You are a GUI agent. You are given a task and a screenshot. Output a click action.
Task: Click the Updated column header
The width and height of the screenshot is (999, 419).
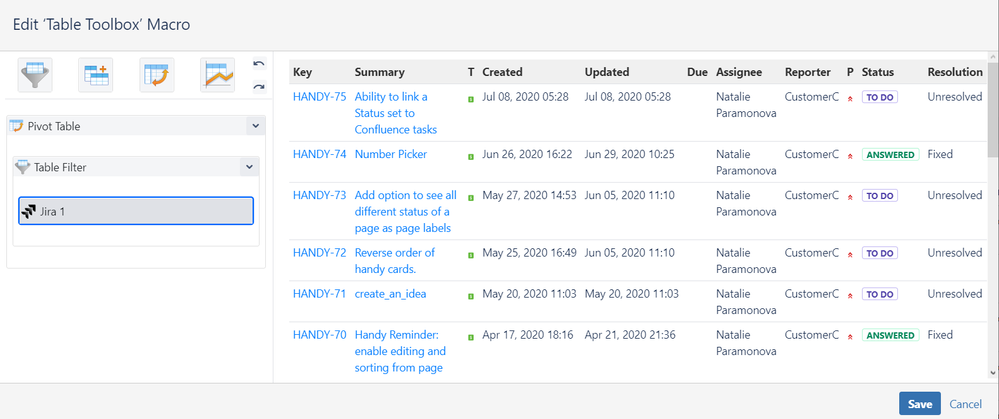pyautogui.click(x=607, y=72)
